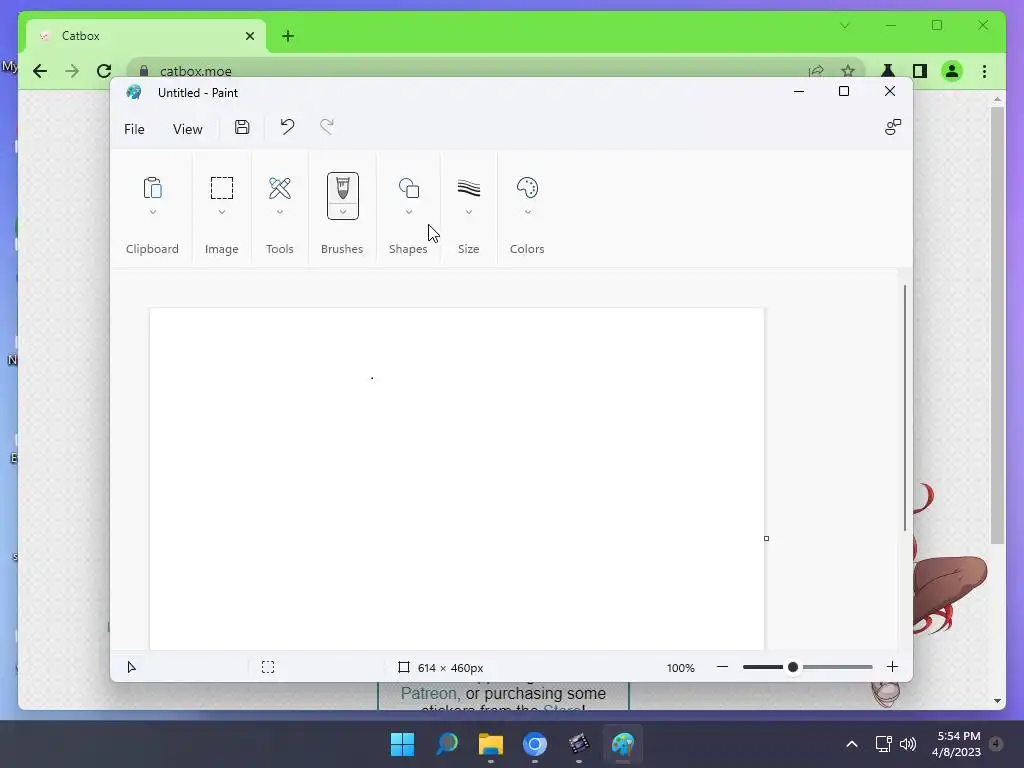Screen dimensions: 1024x768
Task: Open the View menu in Paint
Action: [x=187, y=129]
